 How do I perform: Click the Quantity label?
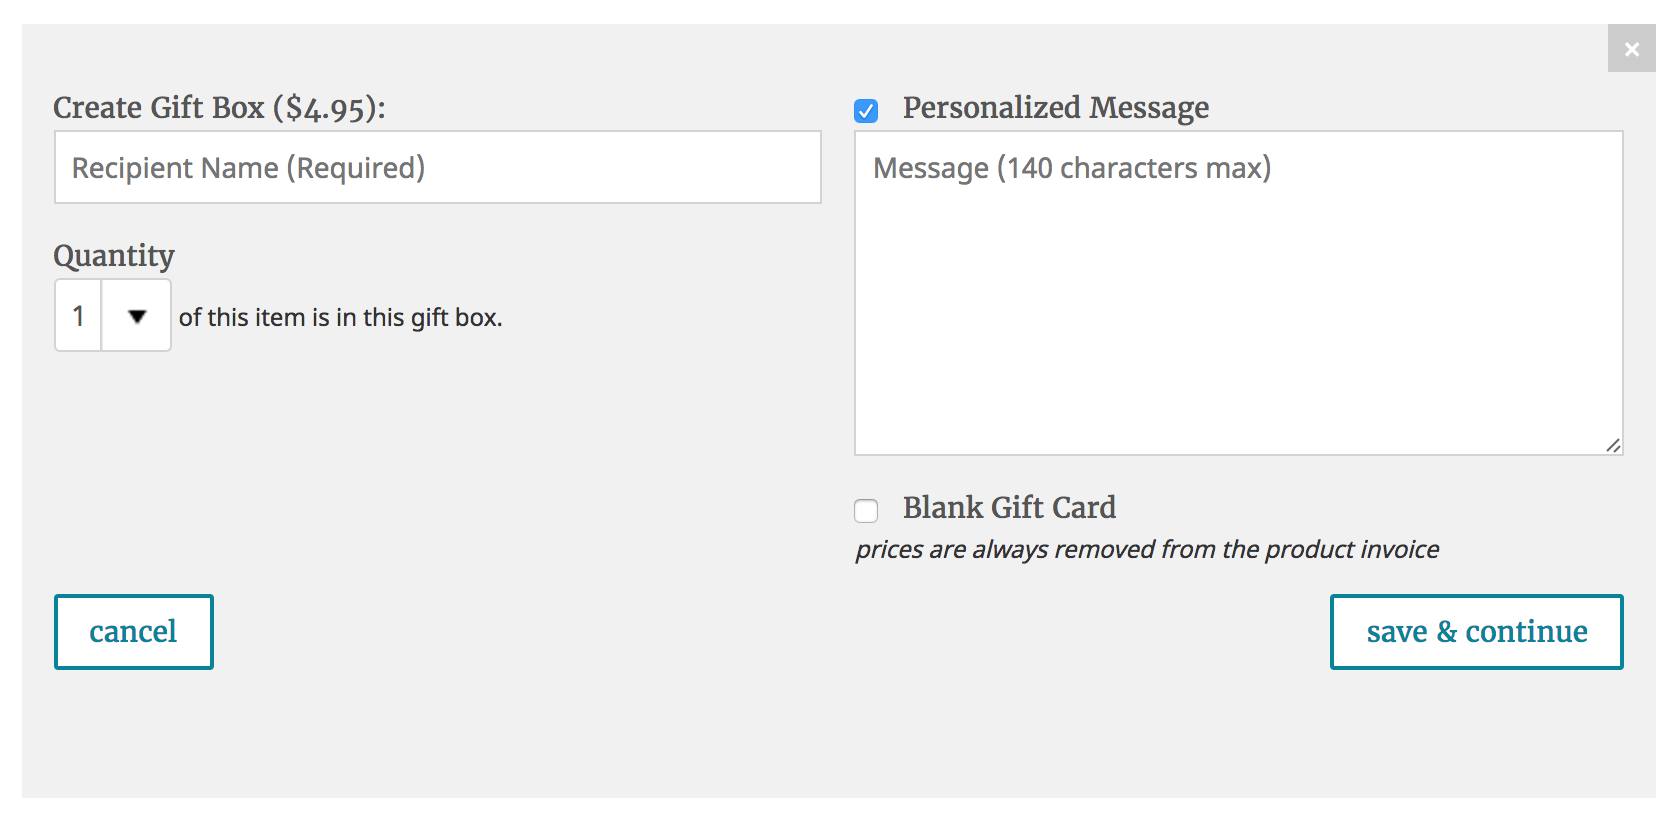point(114,256)
